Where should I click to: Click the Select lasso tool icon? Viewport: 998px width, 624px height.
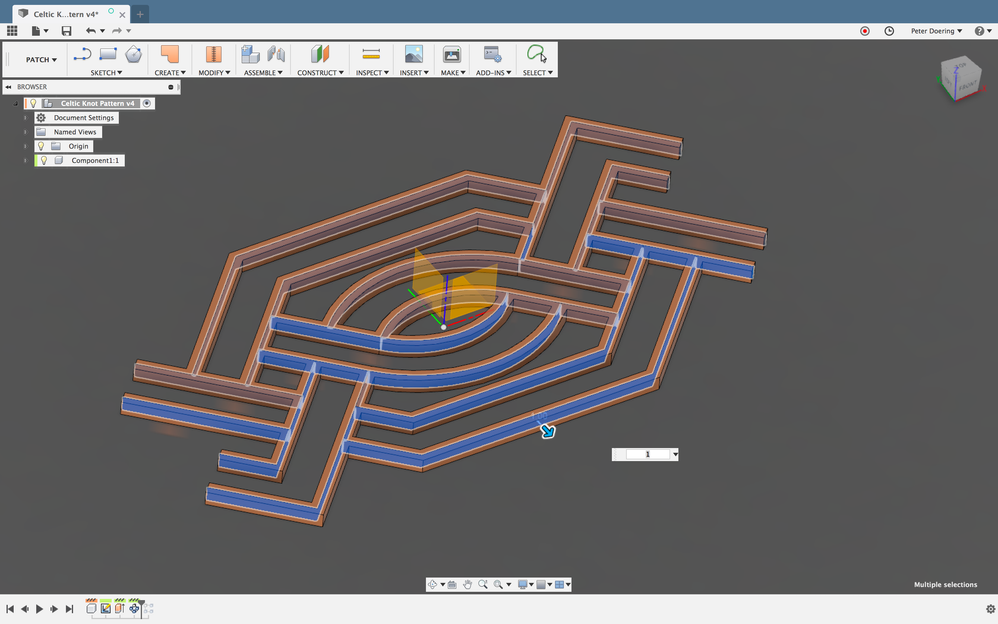537,53
